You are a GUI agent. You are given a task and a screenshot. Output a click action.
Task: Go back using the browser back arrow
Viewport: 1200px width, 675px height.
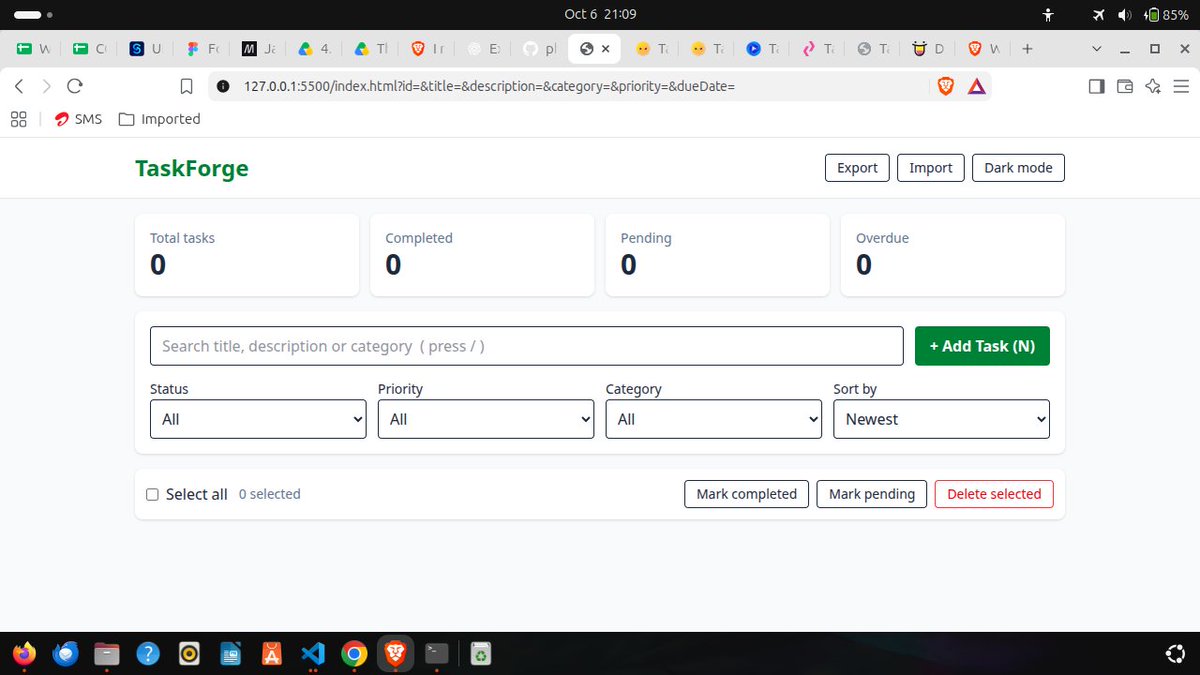[x=20, y=86]
